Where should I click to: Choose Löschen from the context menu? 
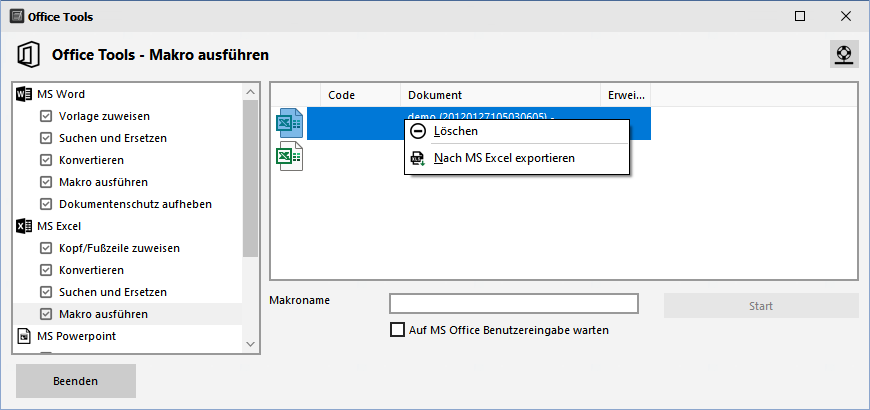pyautogui.click(x=517, y=131)
